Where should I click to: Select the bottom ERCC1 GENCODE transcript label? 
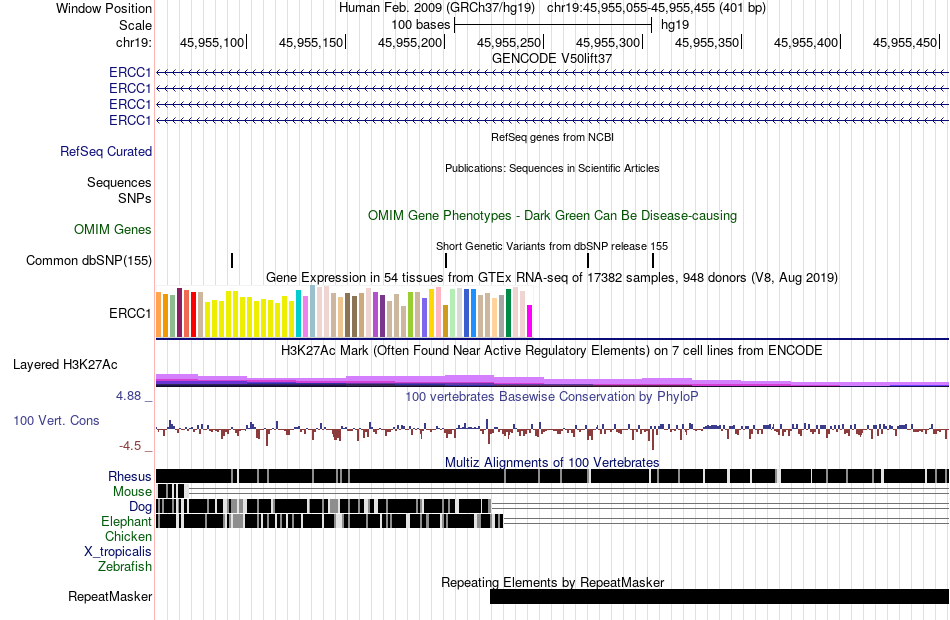pyautogui.click(x=130, y=121)
